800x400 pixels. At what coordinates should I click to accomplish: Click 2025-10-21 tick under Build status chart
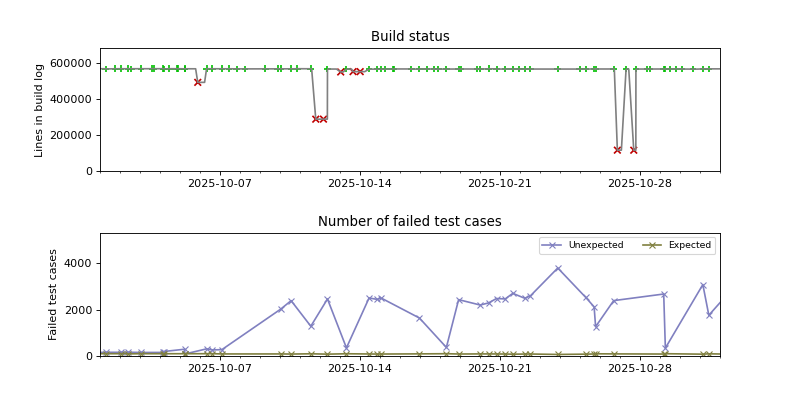click(500, 184)
